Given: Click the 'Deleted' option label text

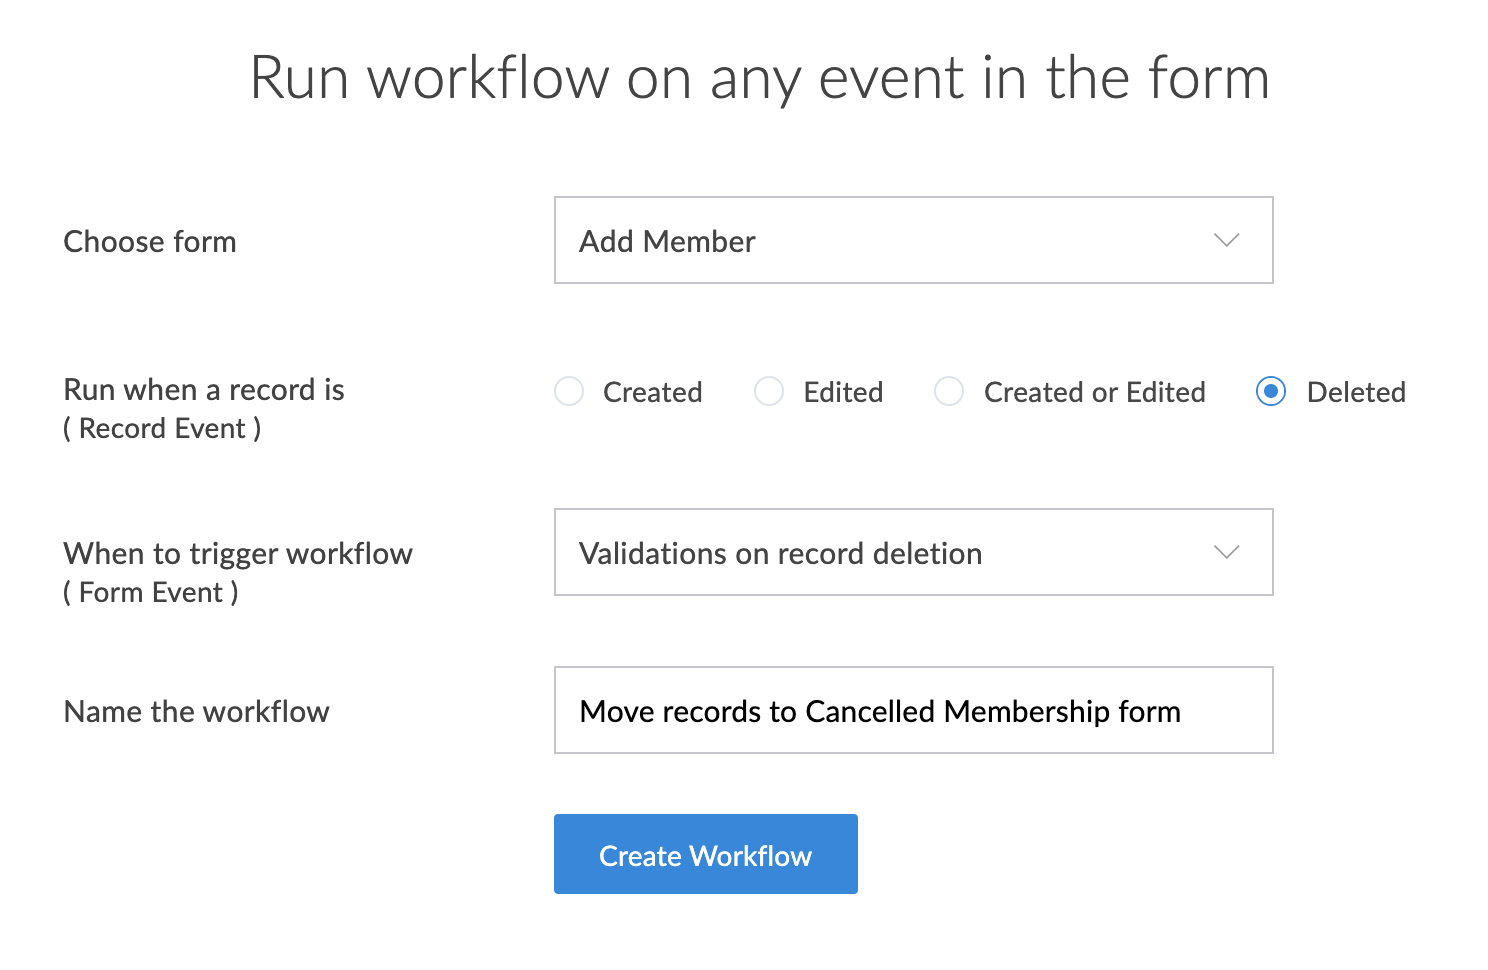Looking at the screenshot, I should 1356,392.
